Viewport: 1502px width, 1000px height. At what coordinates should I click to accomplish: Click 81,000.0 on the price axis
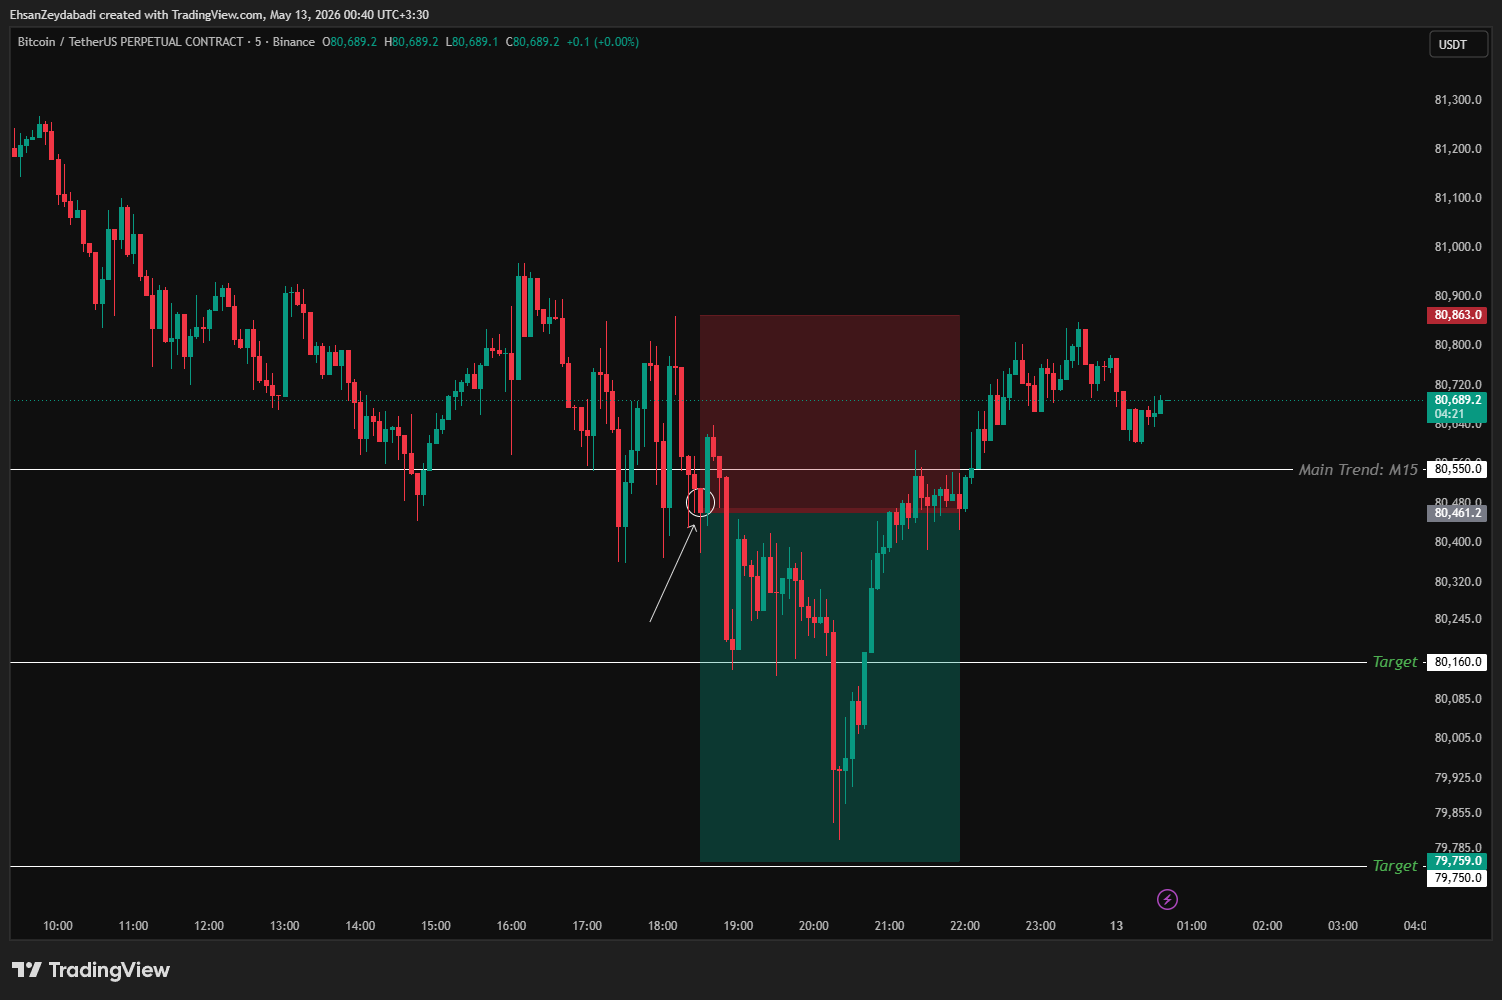[1458, 247]
